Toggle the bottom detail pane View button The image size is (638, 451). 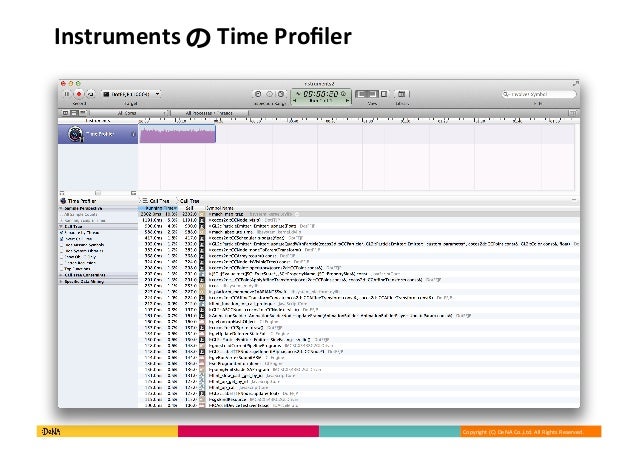coord(372,94)
